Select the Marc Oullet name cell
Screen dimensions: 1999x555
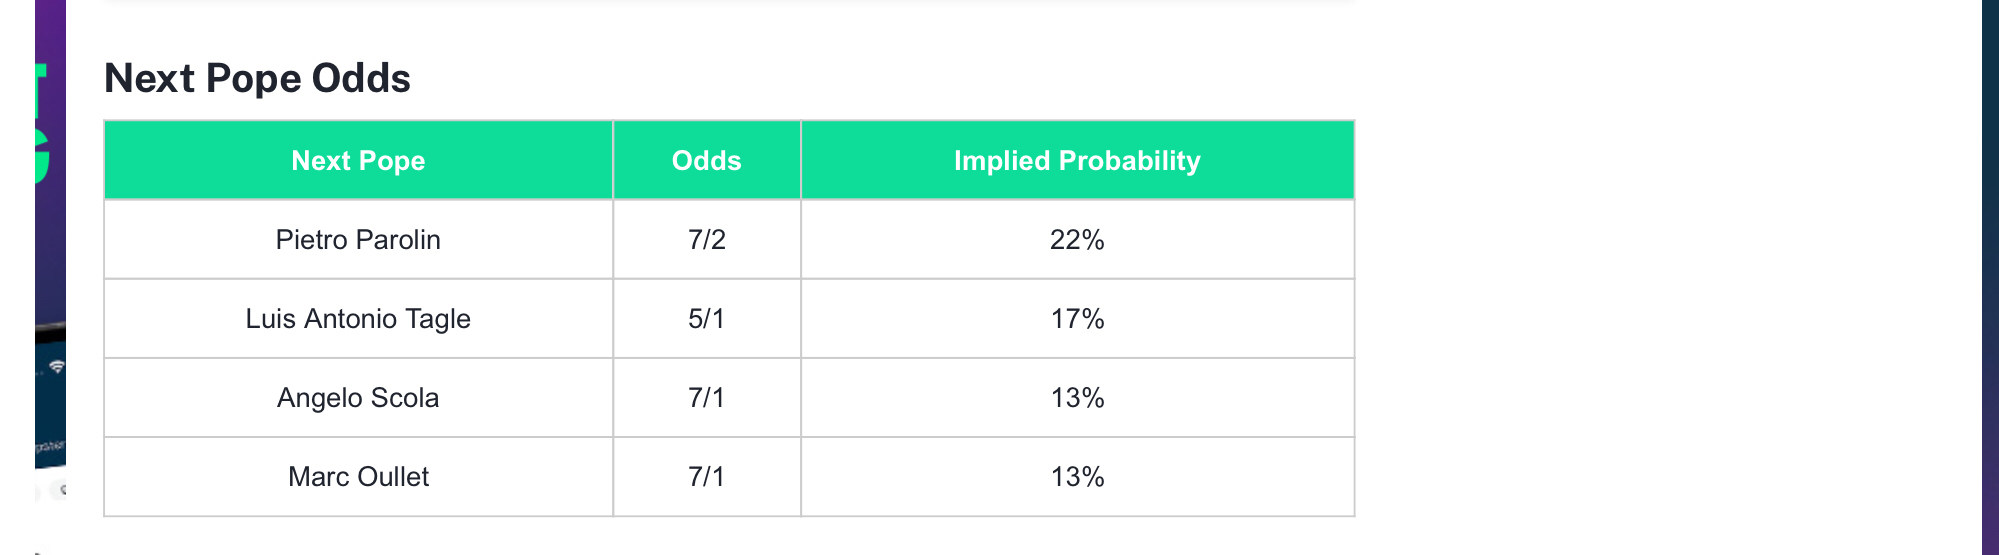(x=358, y=477)
